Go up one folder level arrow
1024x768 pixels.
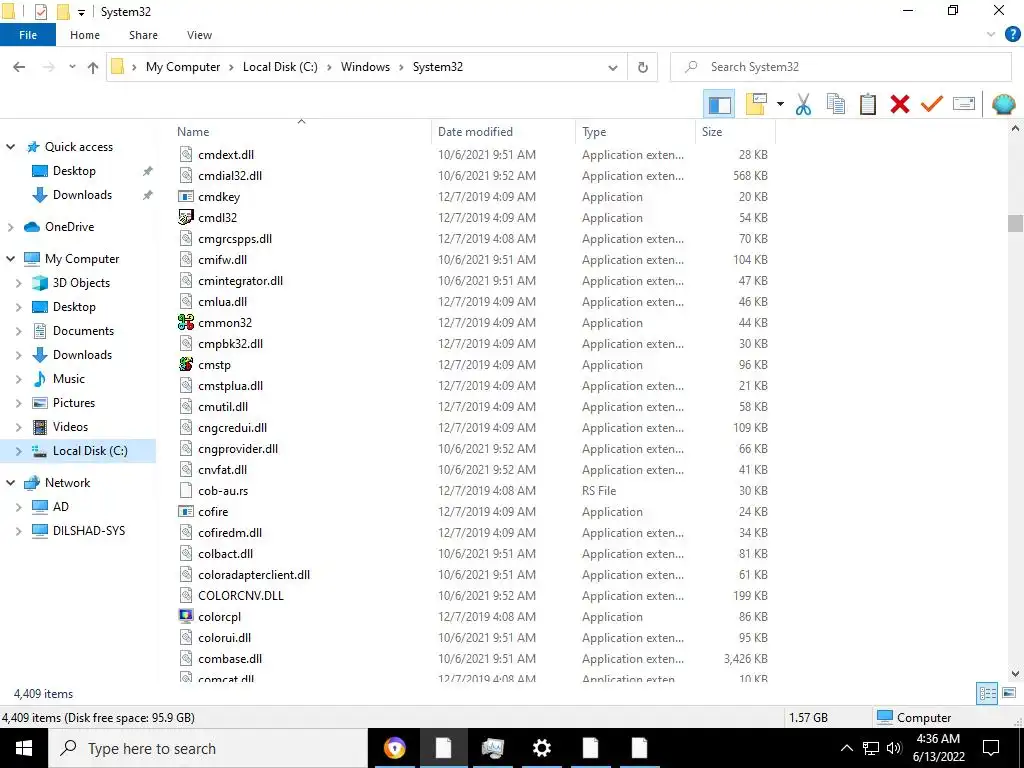pyautogui.click(x=93, y=67)
